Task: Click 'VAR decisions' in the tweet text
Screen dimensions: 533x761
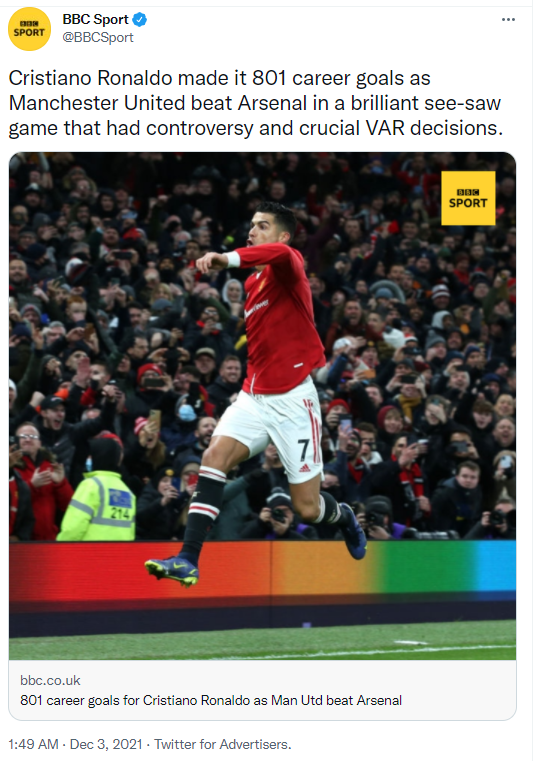Action: (x=434, y=128)
